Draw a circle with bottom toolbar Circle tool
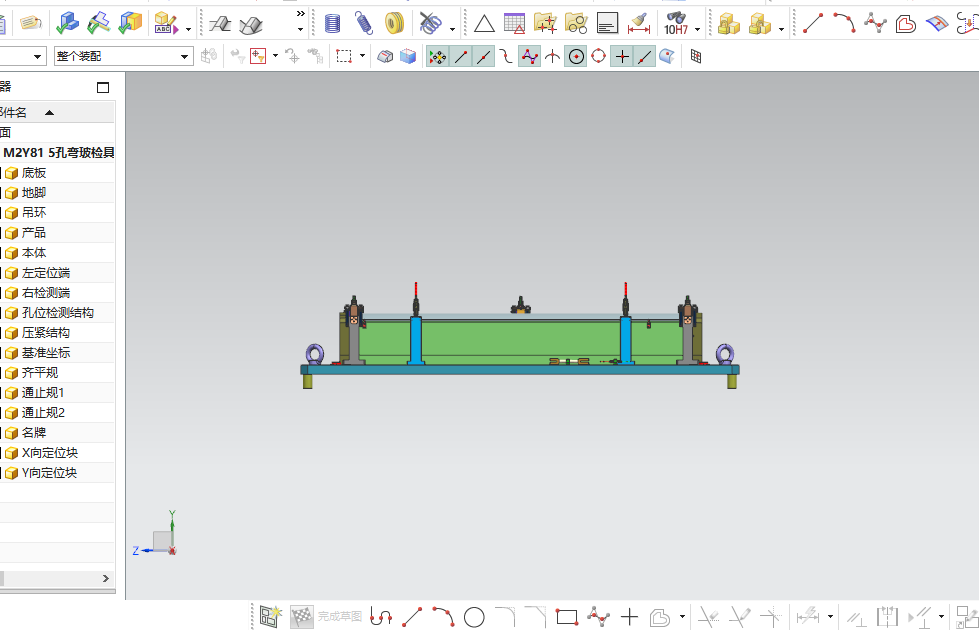 474,618
